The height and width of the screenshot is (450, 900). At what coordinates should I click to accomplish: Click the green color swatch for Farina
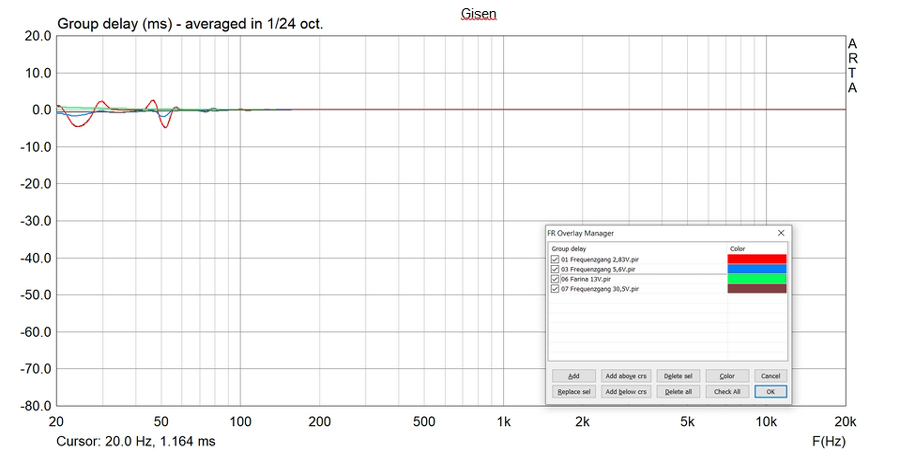point(756,279)
